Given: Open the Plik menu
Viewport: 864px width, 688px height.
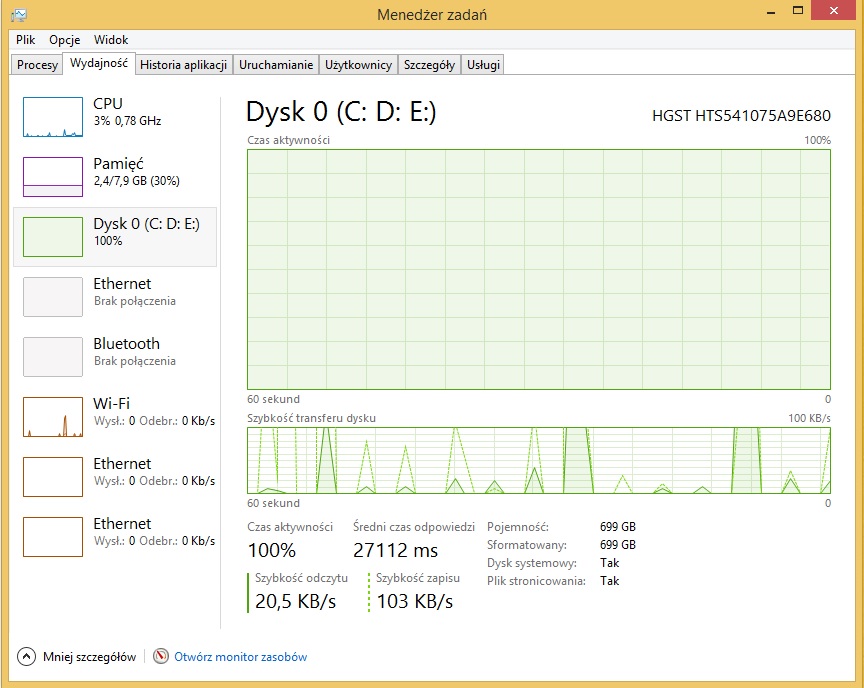Looking at the screenshot, I should coord(26,40).
